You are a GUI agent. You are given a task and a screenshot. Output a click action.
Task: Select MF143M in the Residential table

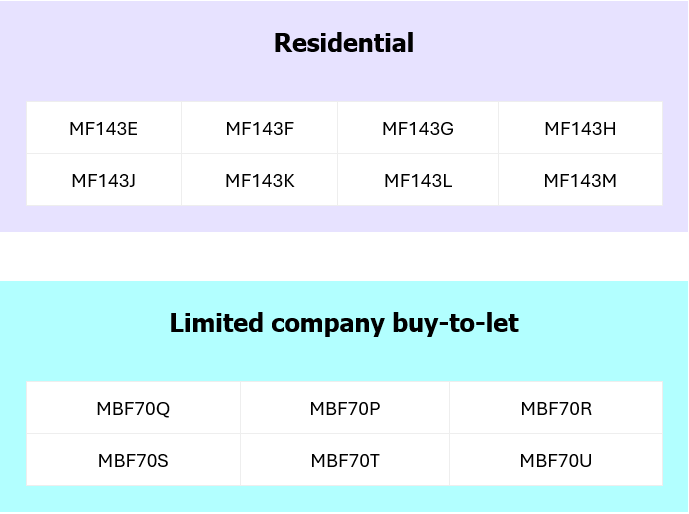pyautogui.click(x=580, y=180)
